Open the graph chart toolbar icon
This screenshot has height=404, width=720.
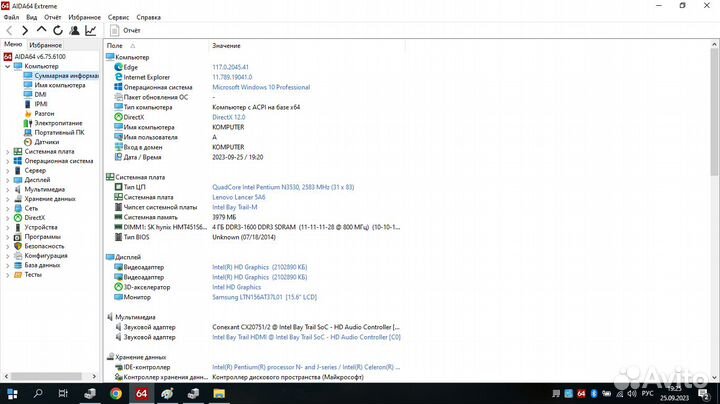(90, 30)
